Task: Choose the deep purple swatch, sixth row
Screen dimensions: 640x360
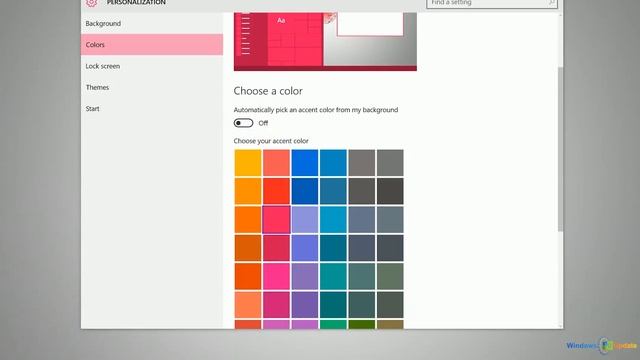Action: point(304,304)
